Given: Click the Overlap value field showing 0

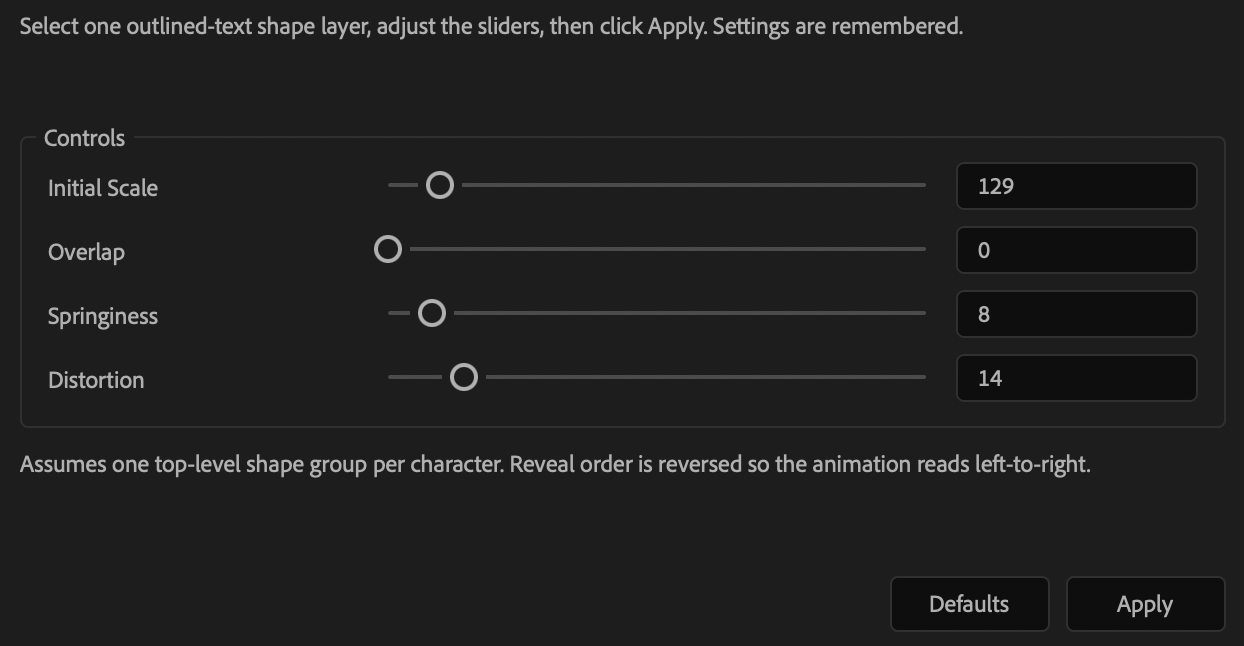Looking at the screenshot, I should click(1076, 250).
